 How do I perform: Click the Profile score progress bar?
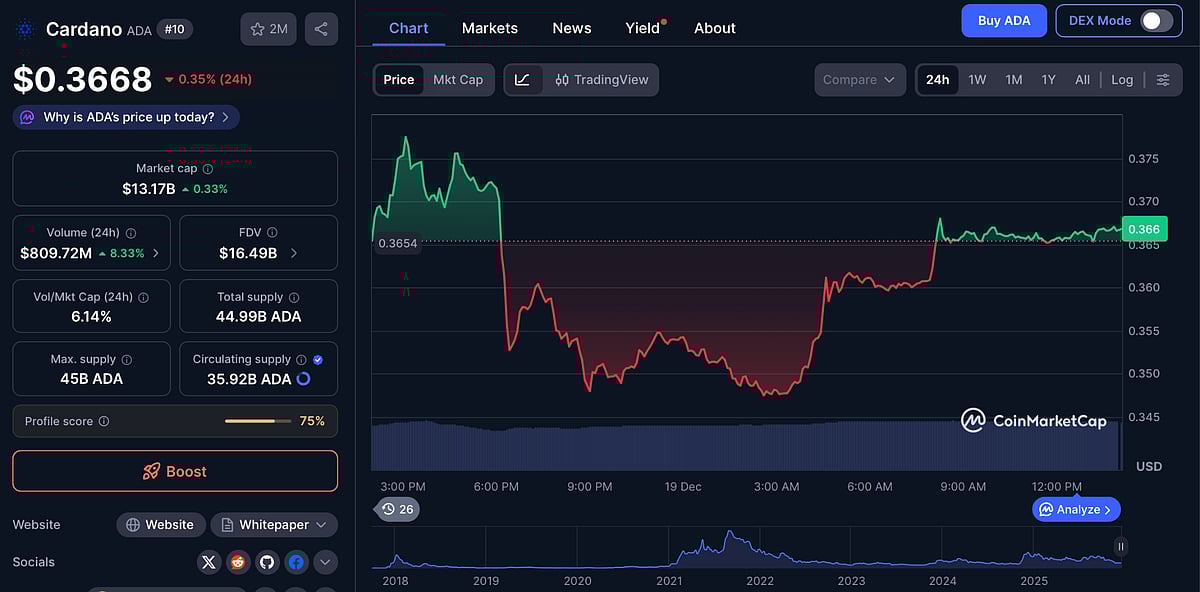(x=257, y=421)
